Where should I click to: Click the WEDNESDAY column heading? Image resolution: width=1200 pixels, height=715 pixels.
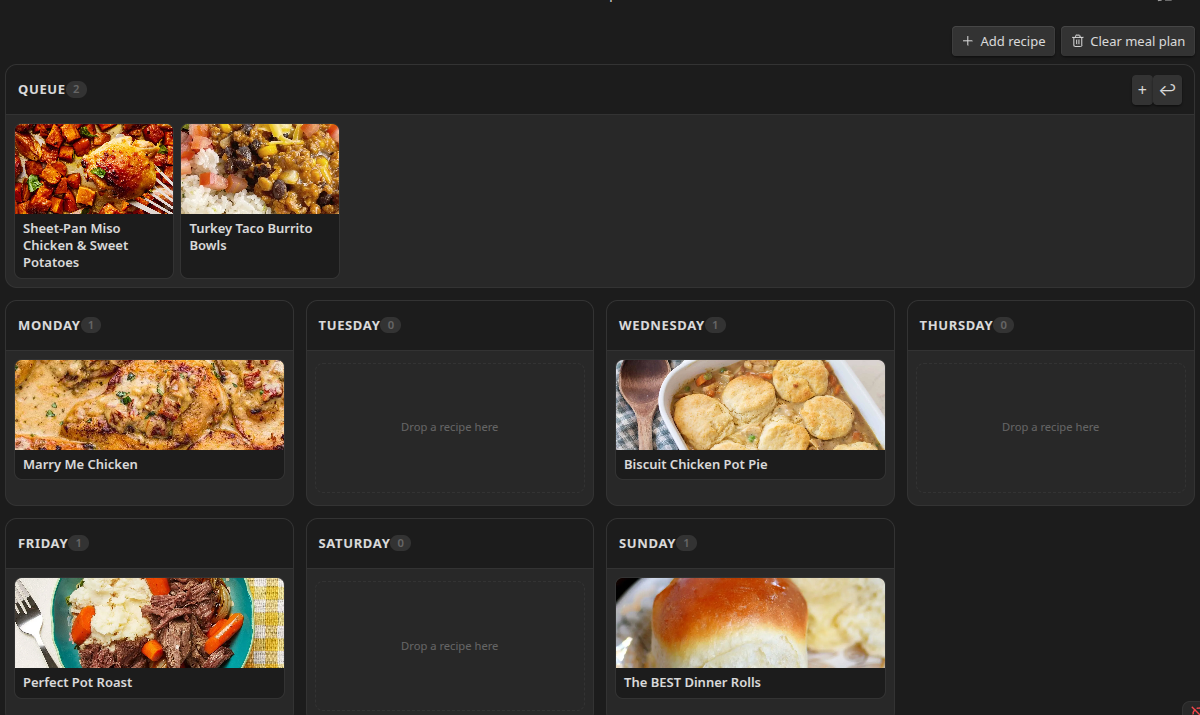tap(661, 326)
